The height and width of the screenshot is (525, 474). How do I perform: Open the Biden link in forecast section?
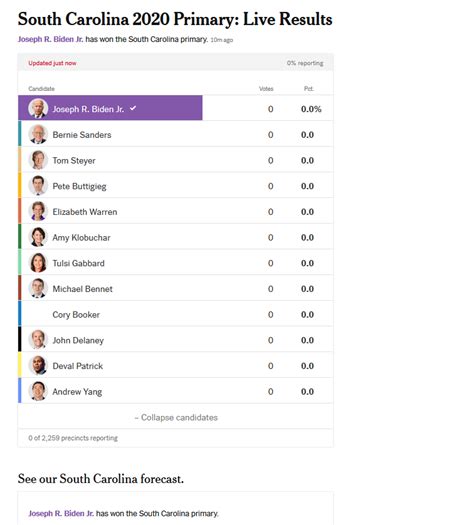coord(61,513)
